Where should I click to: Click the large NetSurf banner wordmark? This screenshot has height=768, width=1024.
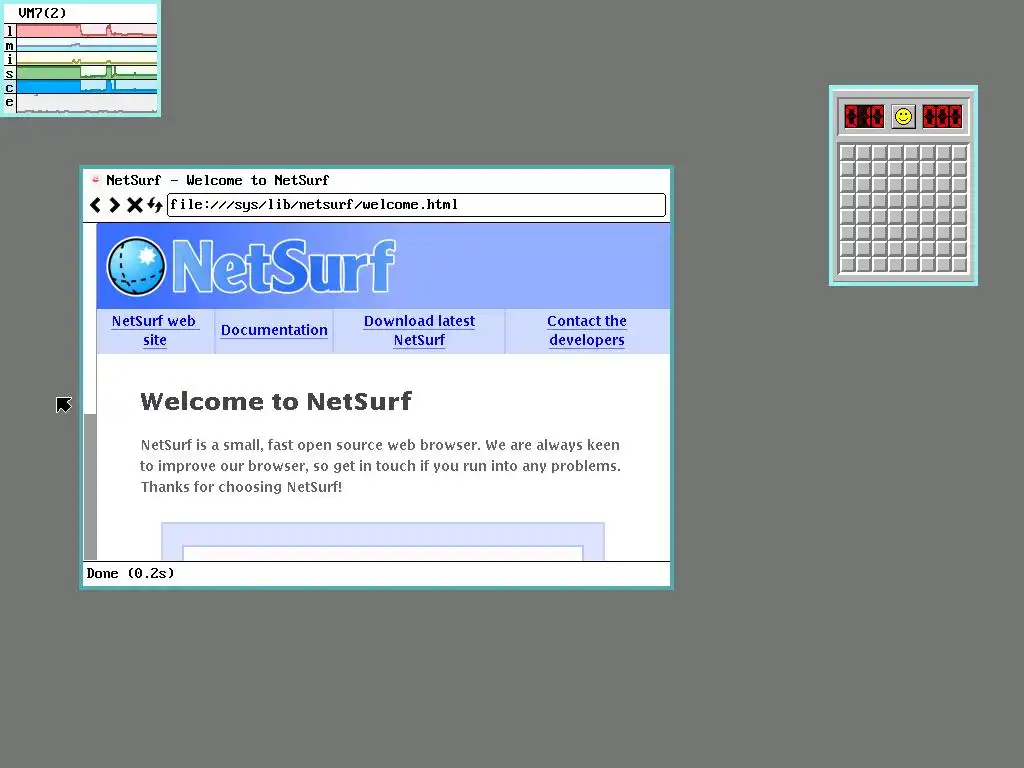(x=284, y=266)
